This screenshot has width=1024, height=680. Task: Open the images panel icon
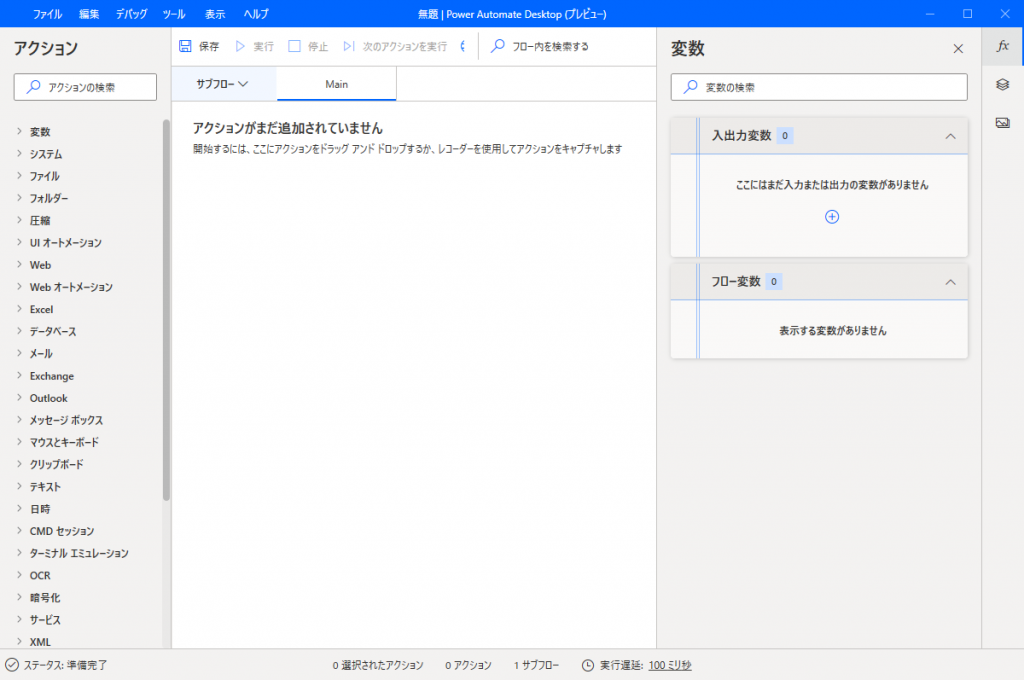(1002, 122)
